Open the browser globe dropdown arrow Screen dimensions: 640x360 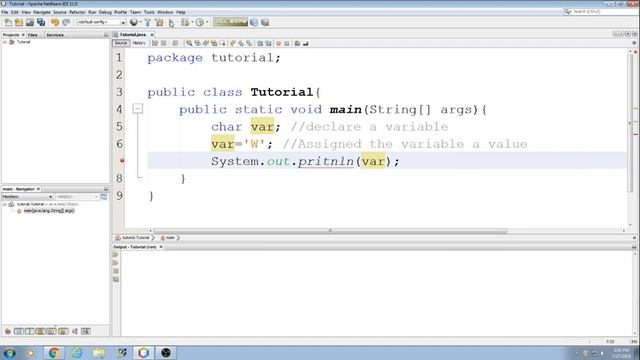tap(140, 22)
